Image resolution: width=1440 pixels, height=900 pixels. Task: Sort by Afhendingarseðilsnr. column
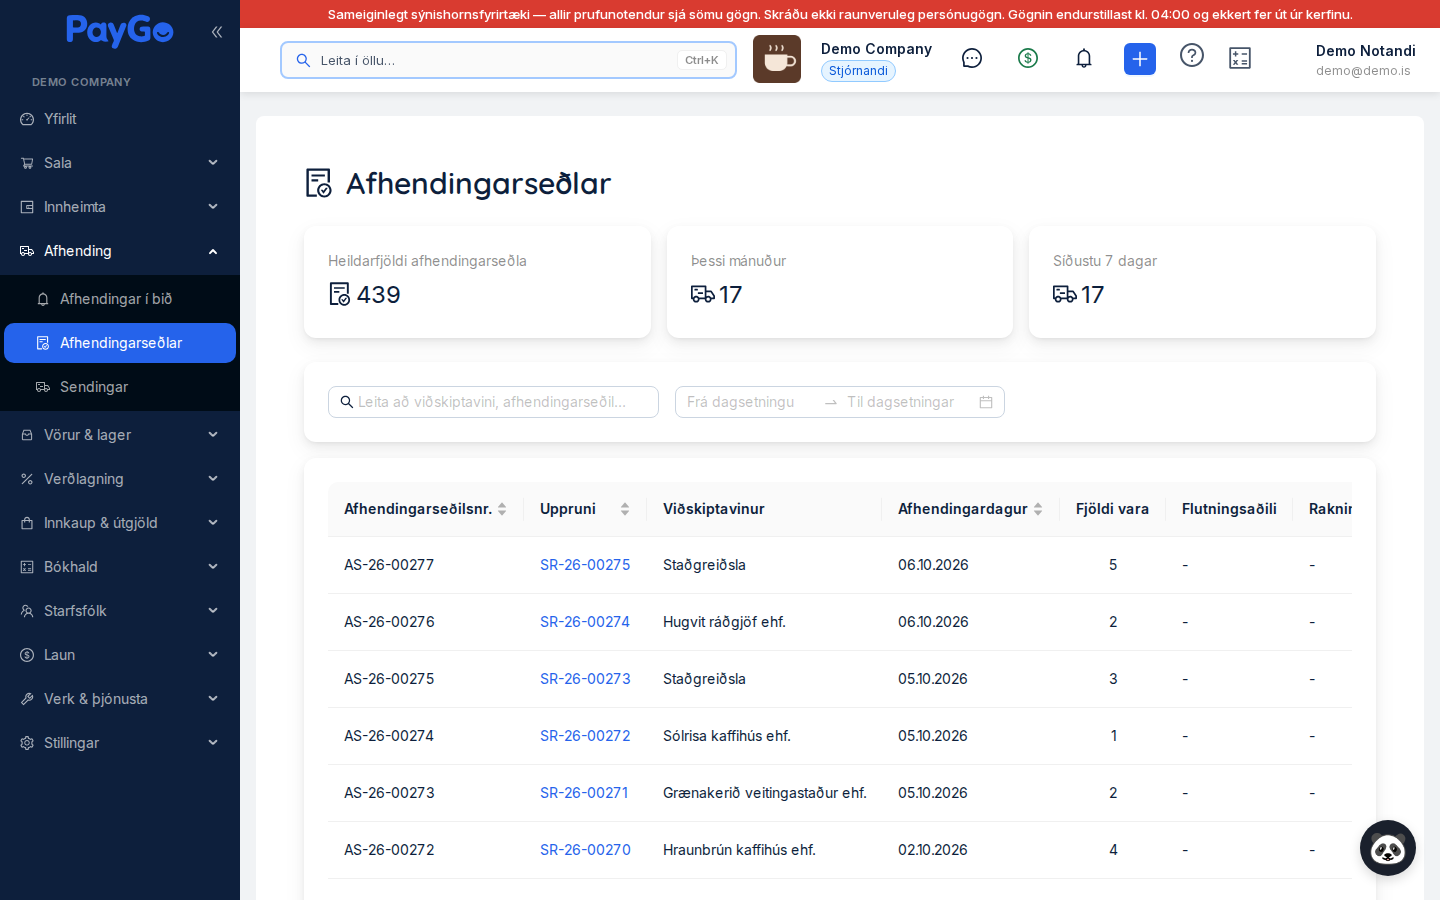point(425,509)
